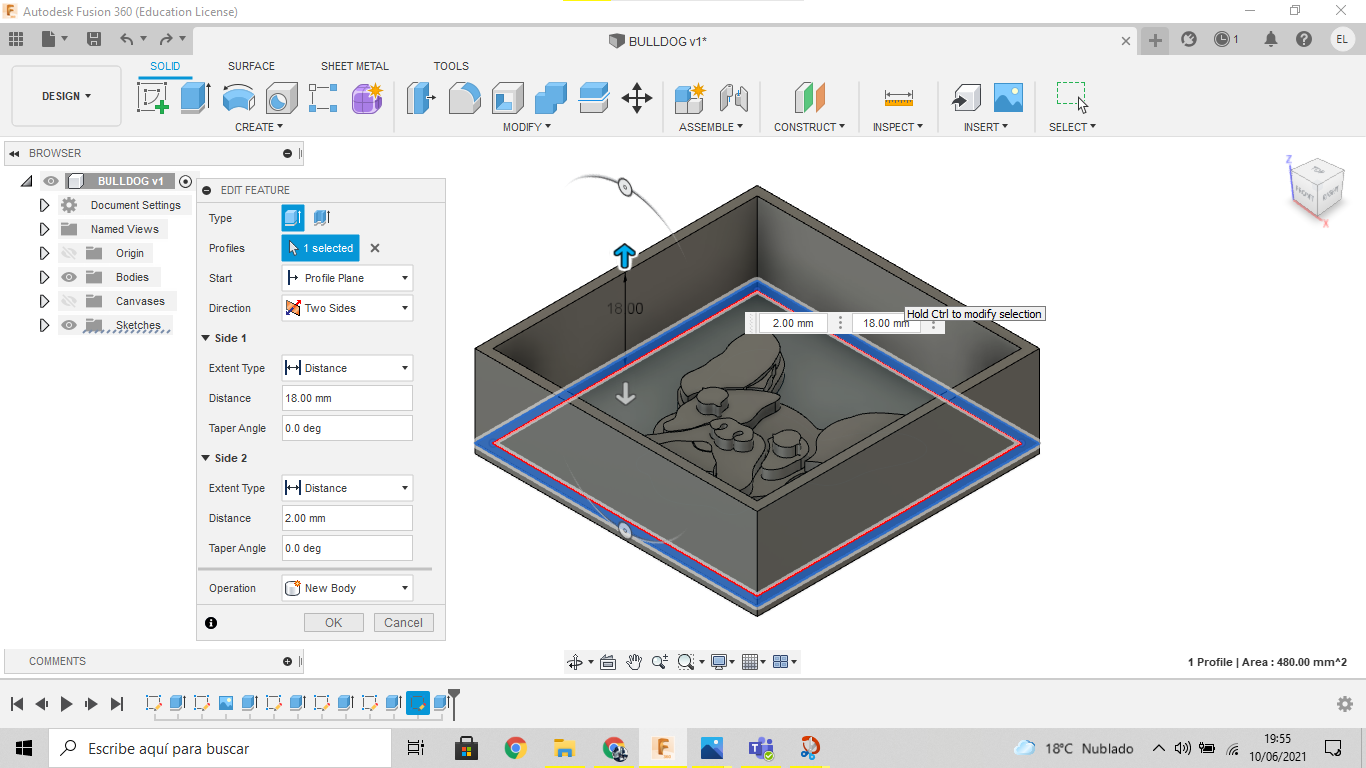Image resolution: width=1366 pixels, height=768 pixels.
Task: Open timeline settings gear
Action: coord(1345,704)
